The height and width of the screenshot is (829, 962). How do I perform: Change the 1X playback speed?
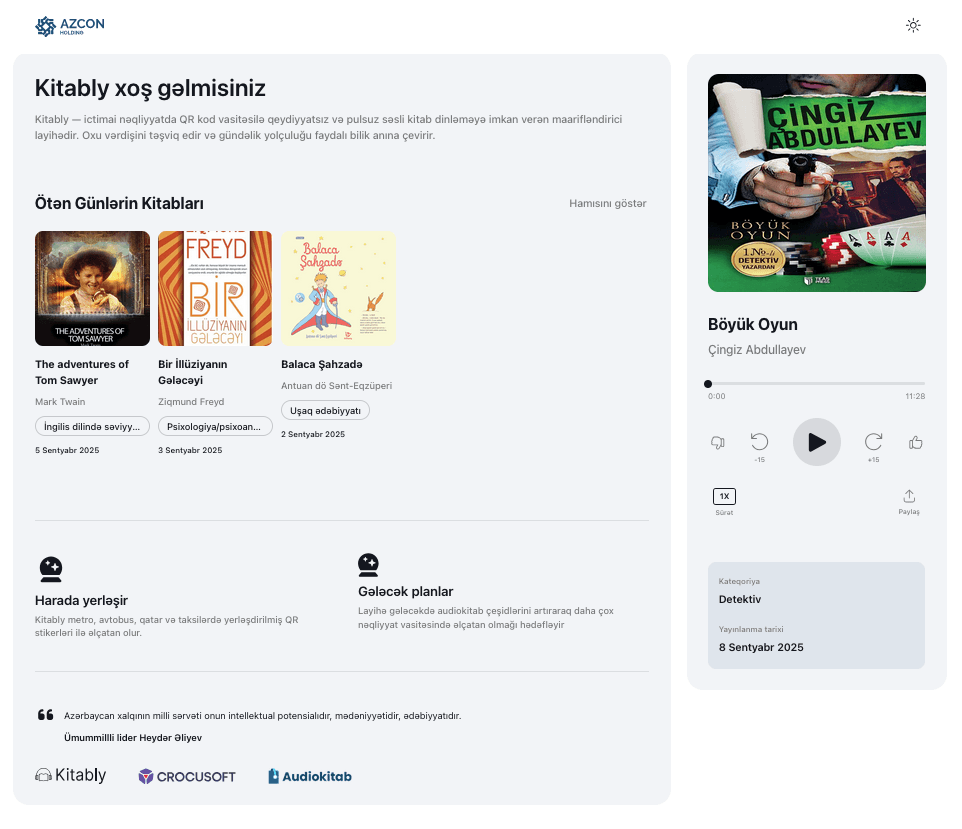(x=724, y=496)
